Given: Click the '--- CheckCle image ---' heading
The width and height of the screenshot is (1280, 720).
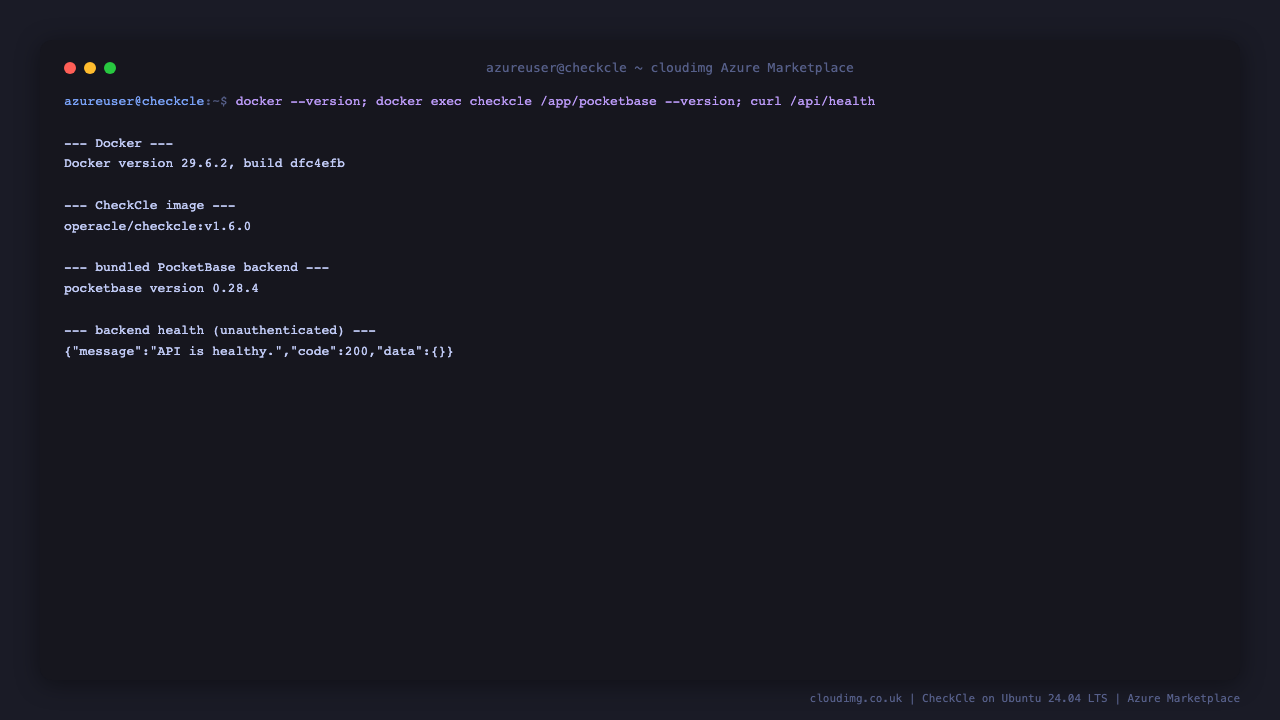Looking at the screenshot, I should pyautogui.click(x=150, y=205).
